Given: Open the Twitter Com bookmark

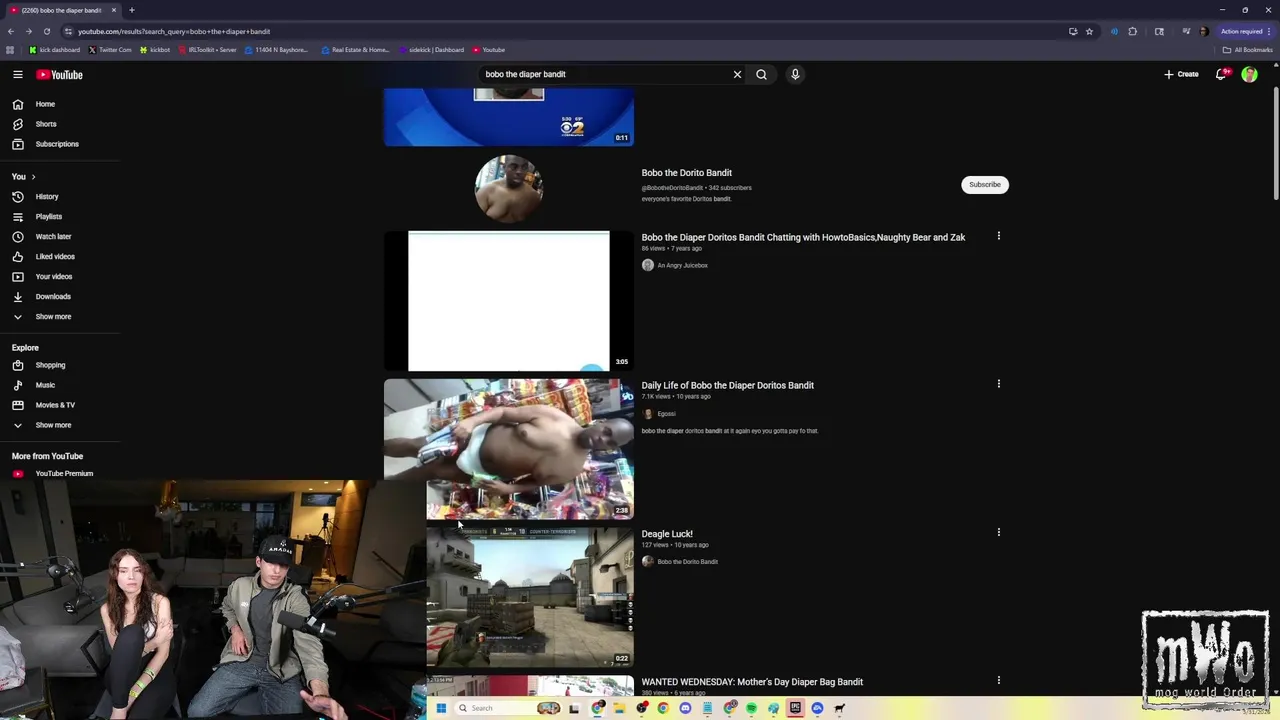Looking at the screenshot, I should click(110, 50).
